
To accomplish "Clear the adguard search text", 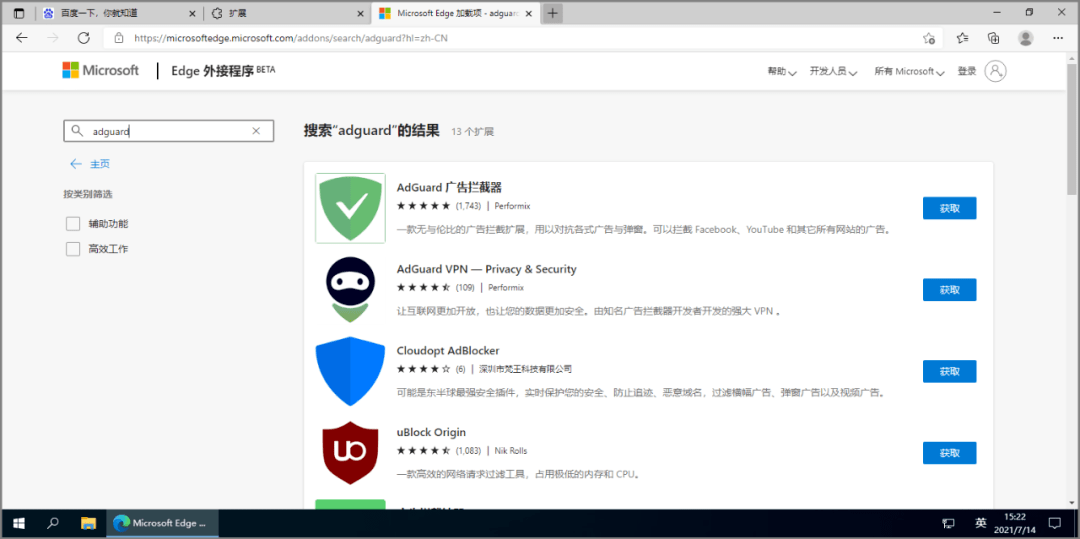I will pos(256,131).
